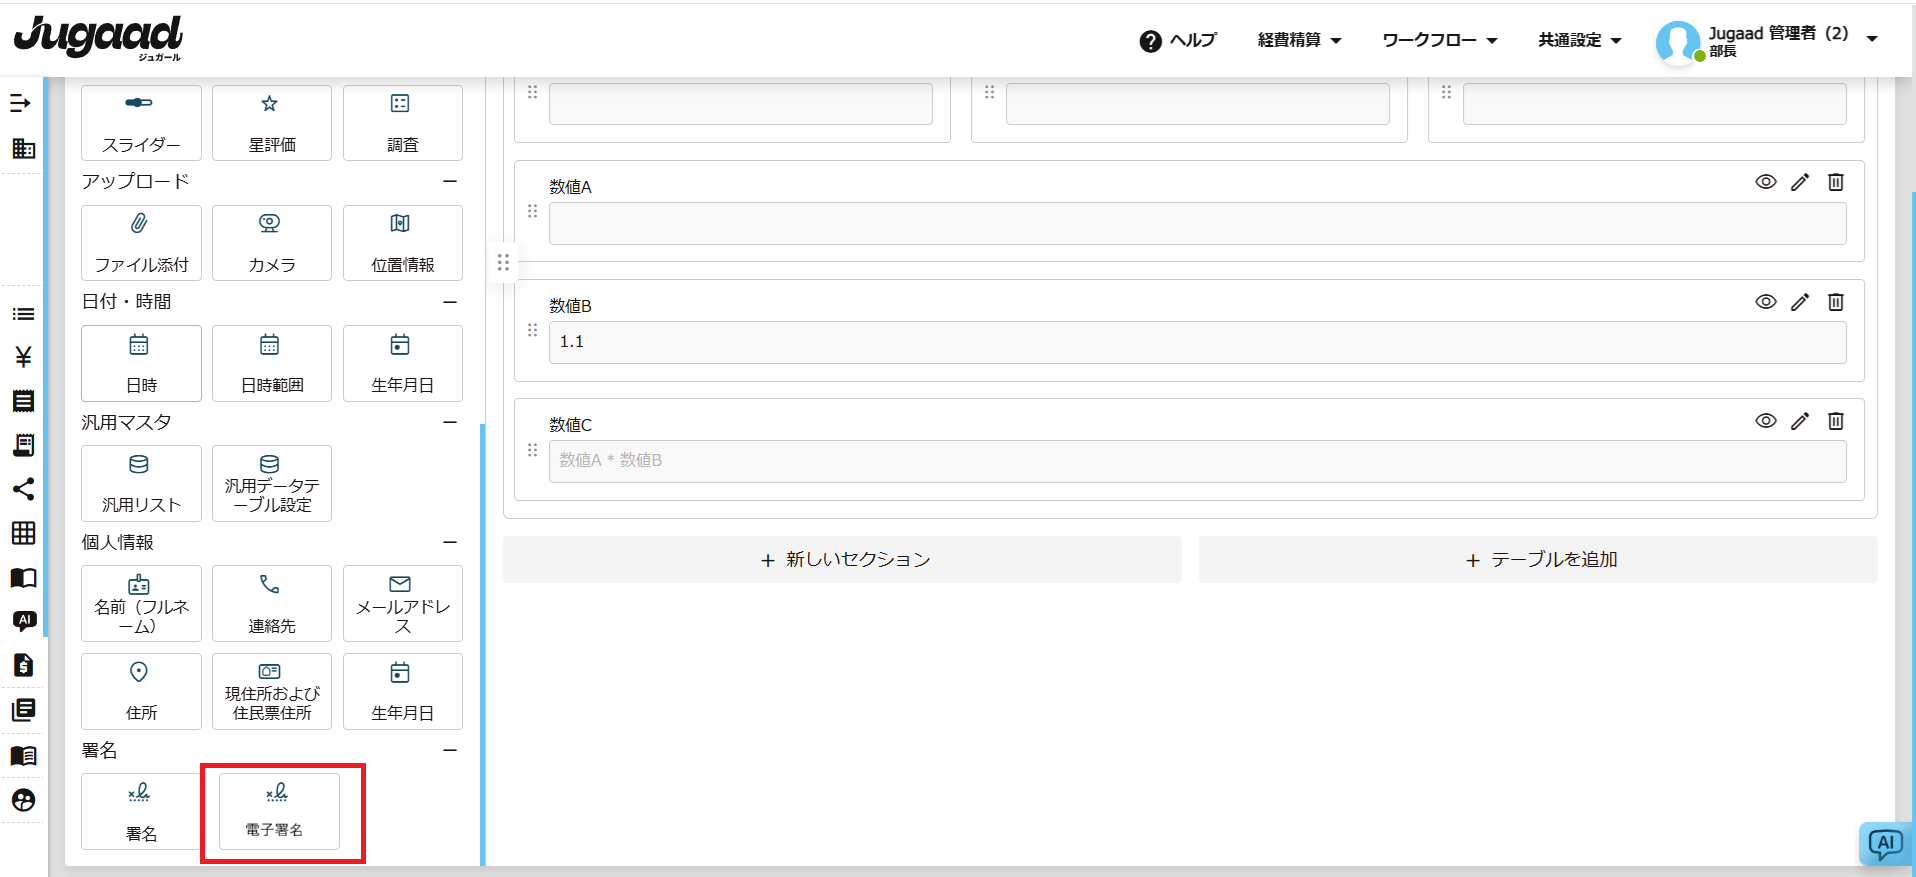The image size is (1916, 877).
Task: Open the AI chat bubble at bottom right
Action: tap(1885, 844)
